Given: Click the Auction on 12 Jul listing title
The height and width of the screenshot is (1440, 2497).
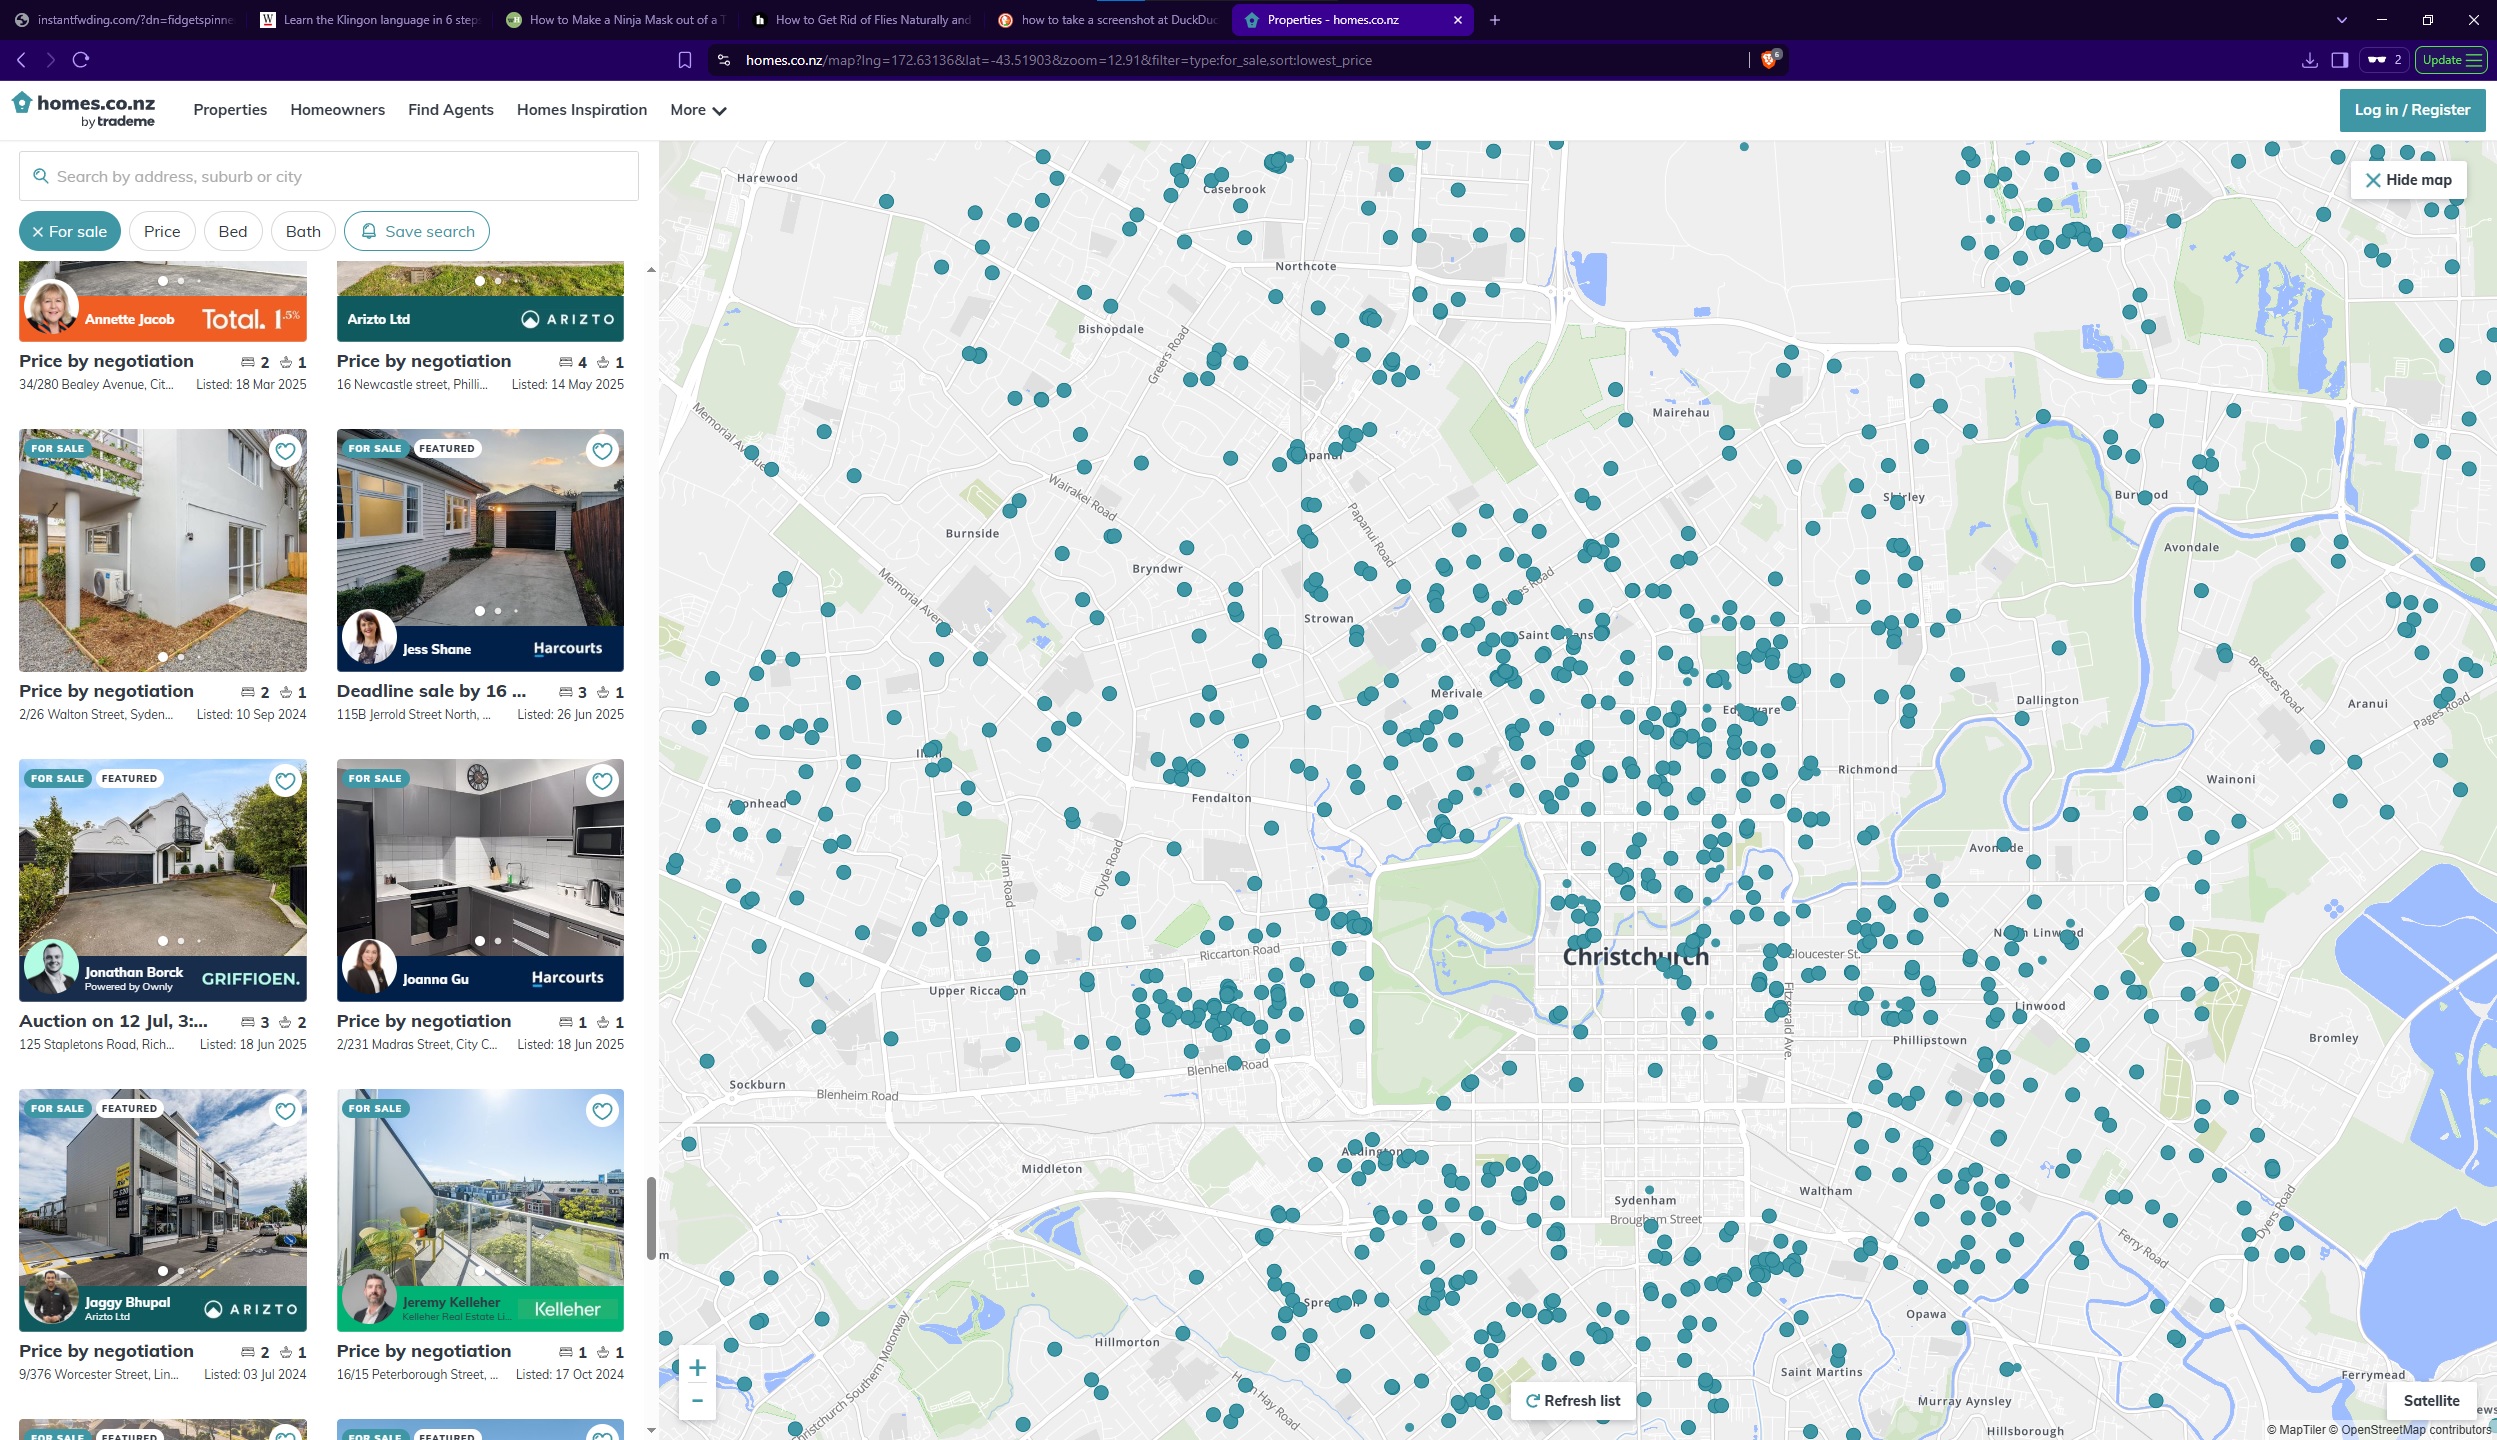Looking at the screenshot, I should click(114, 1021).
